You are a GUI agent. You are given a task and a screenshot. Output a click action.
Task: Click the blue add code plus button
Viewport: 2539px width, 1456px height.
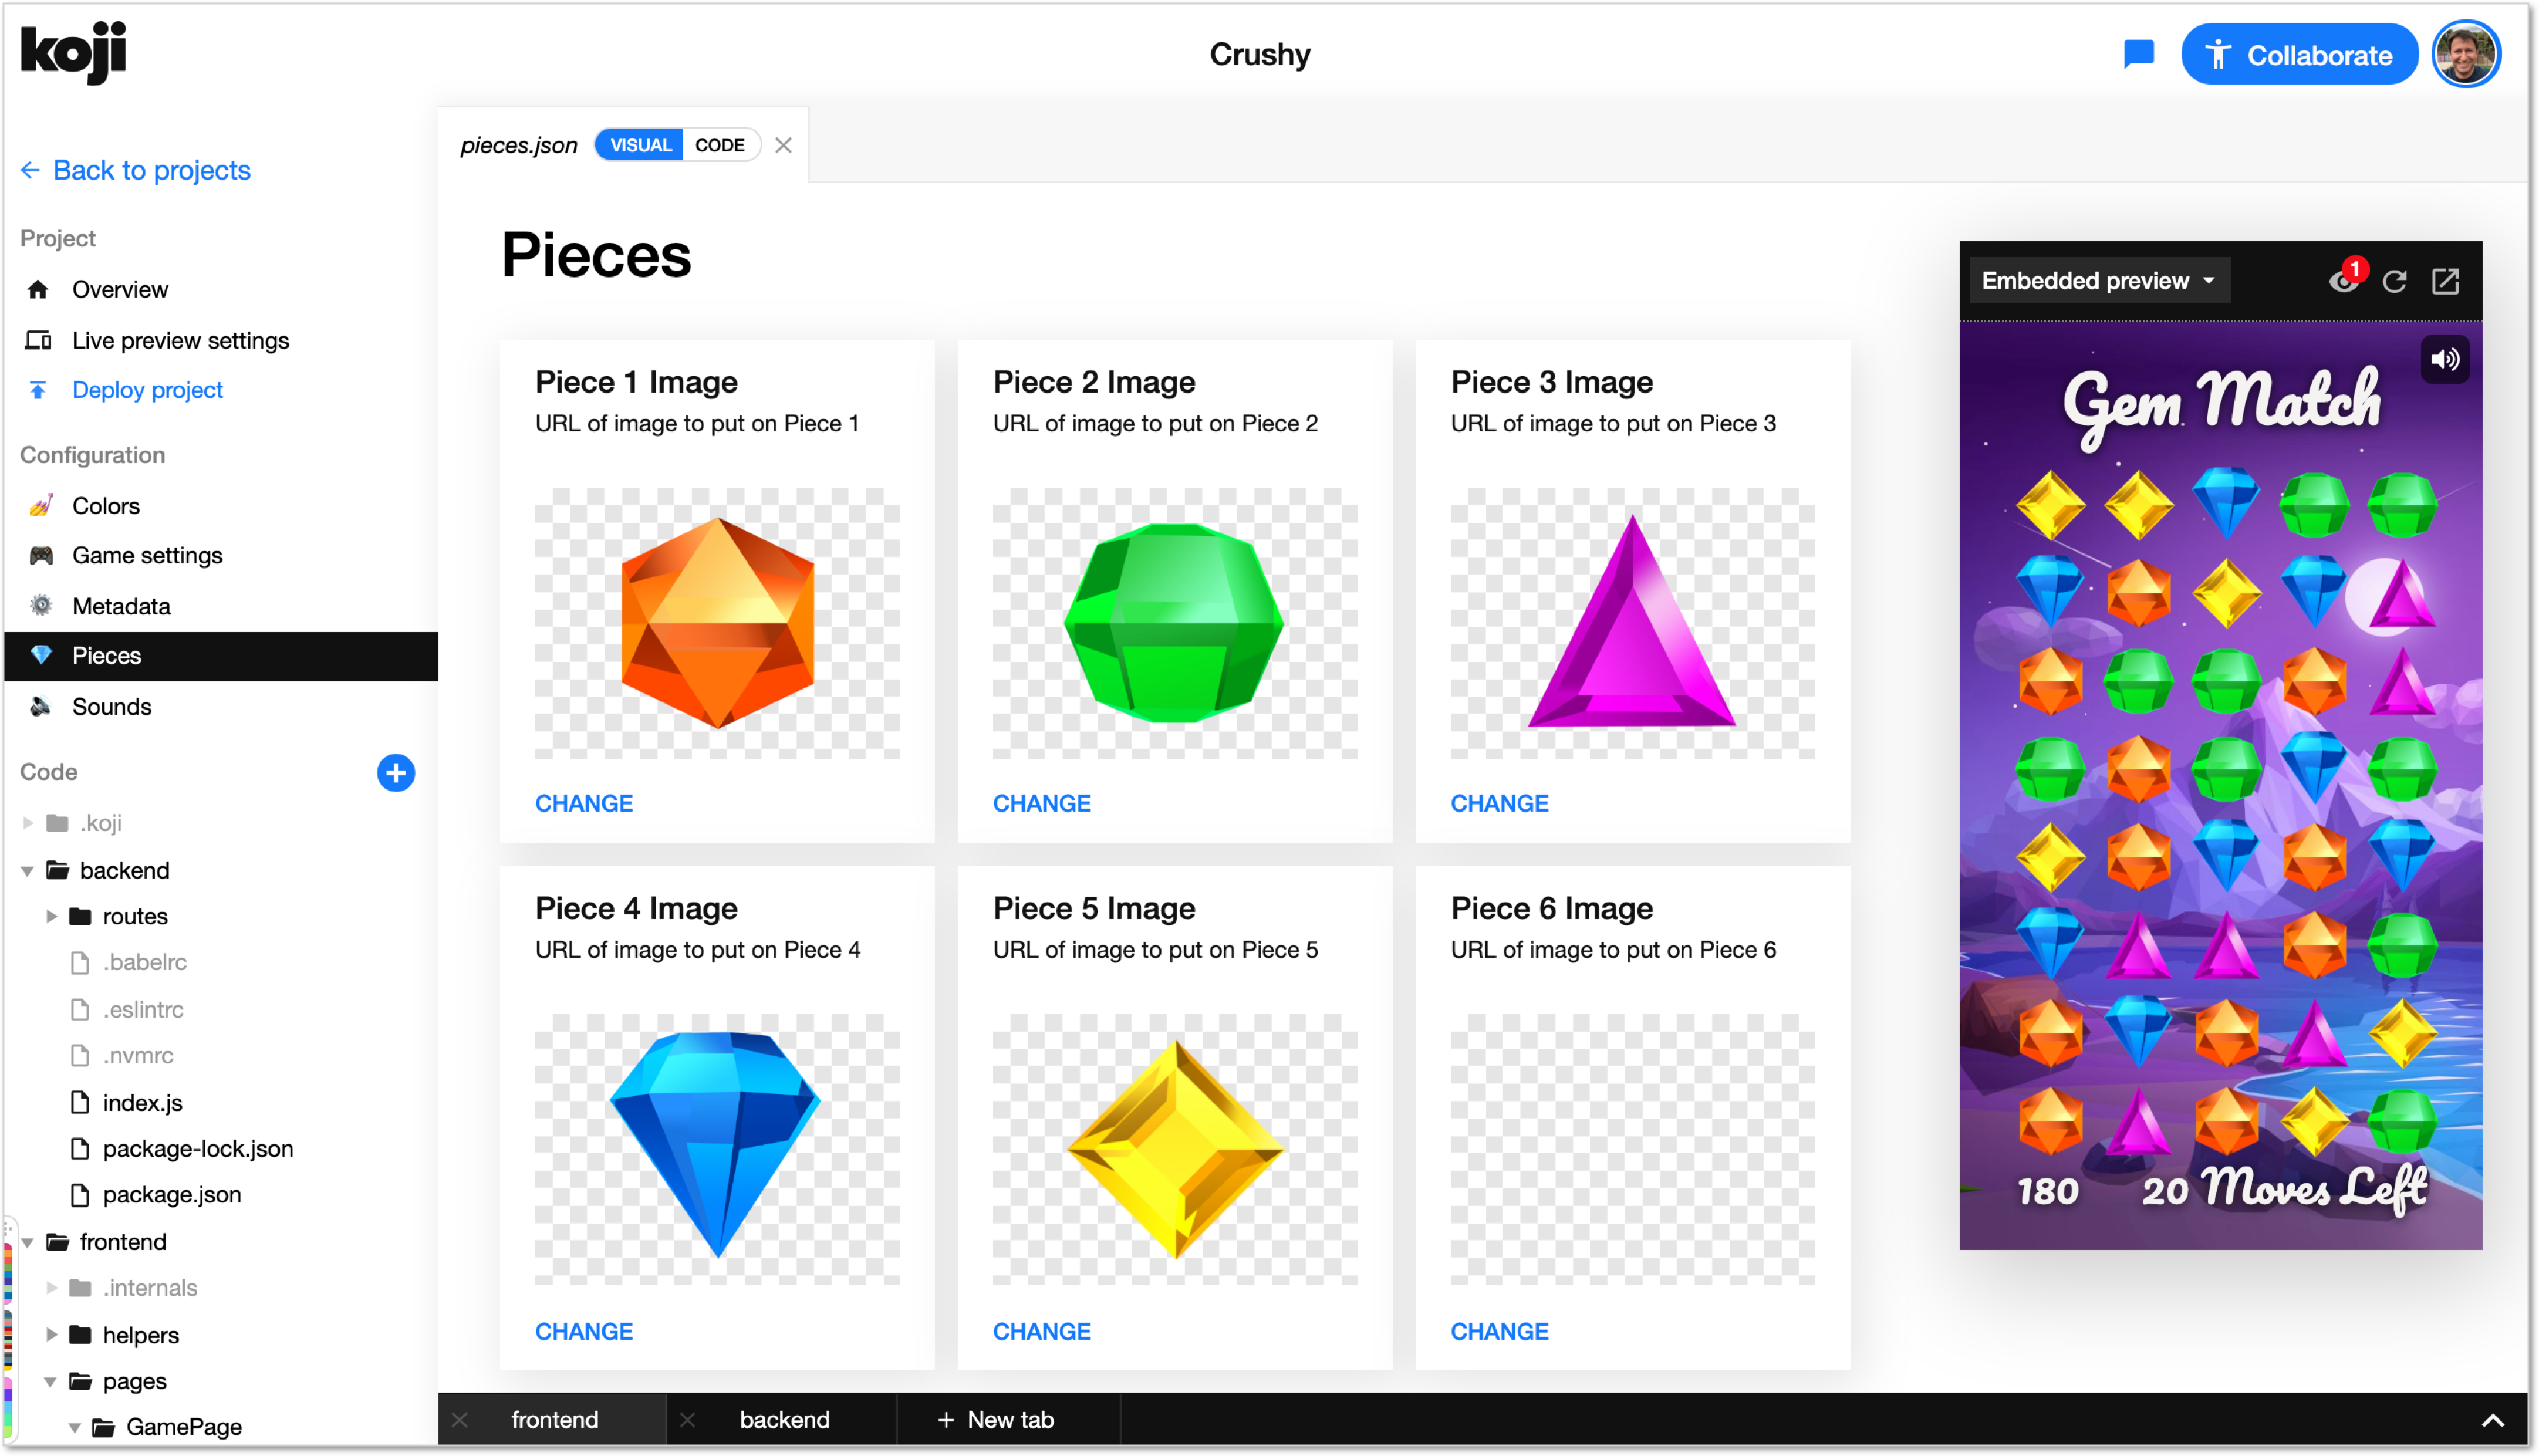point(395,773)
